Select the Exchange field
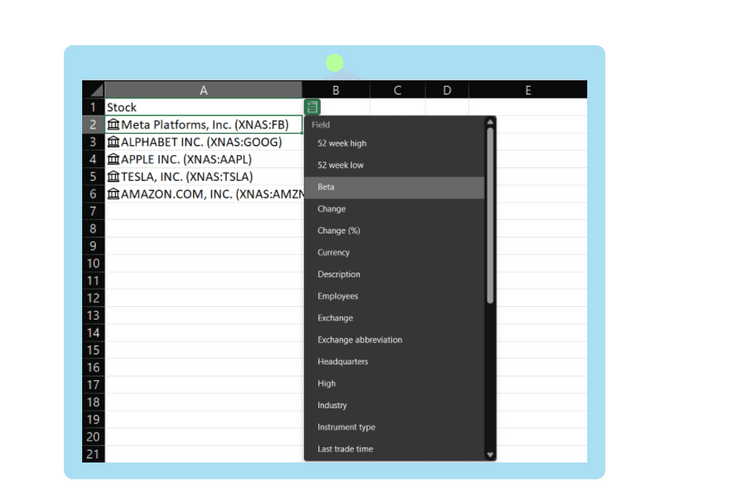 [x=395, y=318]
